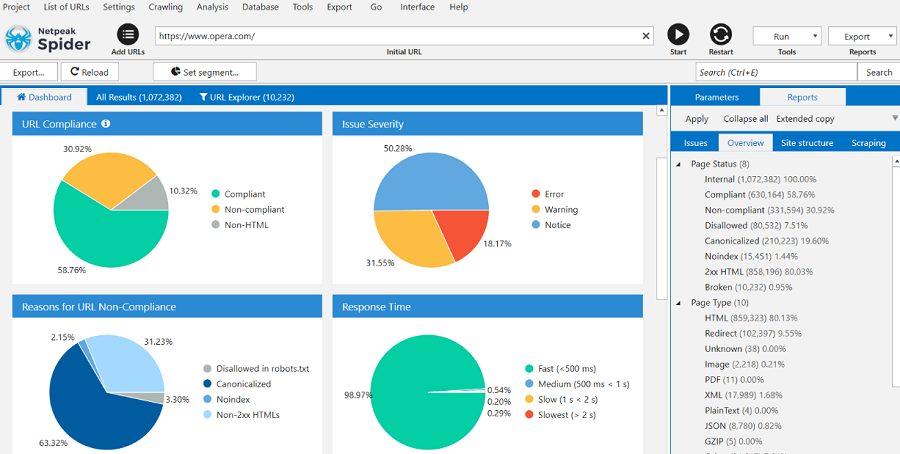Collapse the Page Type tree group
The image size is (900, 454).
coord(680,303)
